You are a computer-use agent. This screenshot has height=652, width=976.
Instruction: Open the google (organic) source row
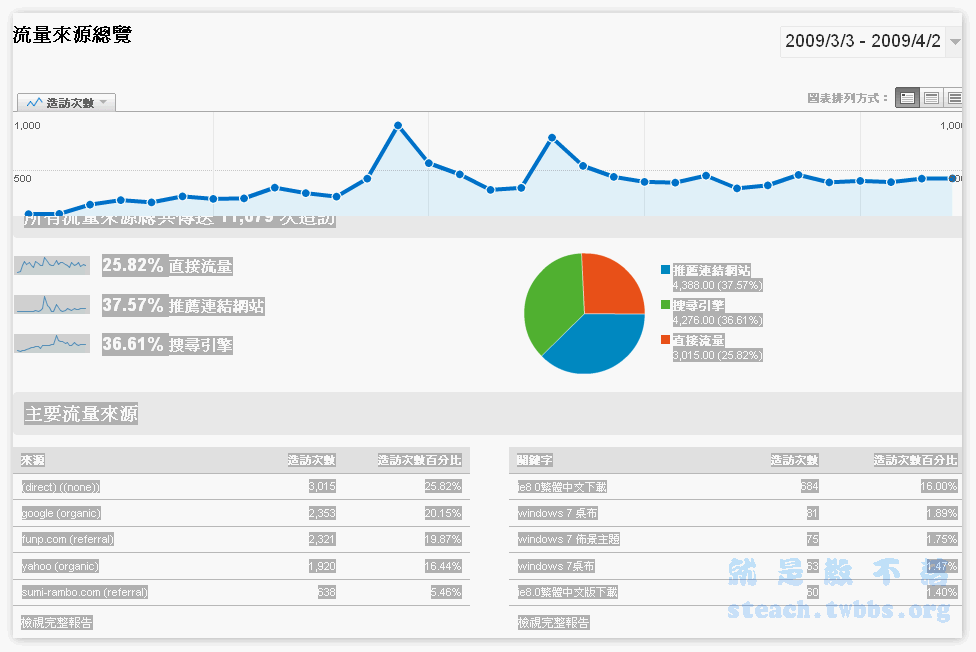61,513
